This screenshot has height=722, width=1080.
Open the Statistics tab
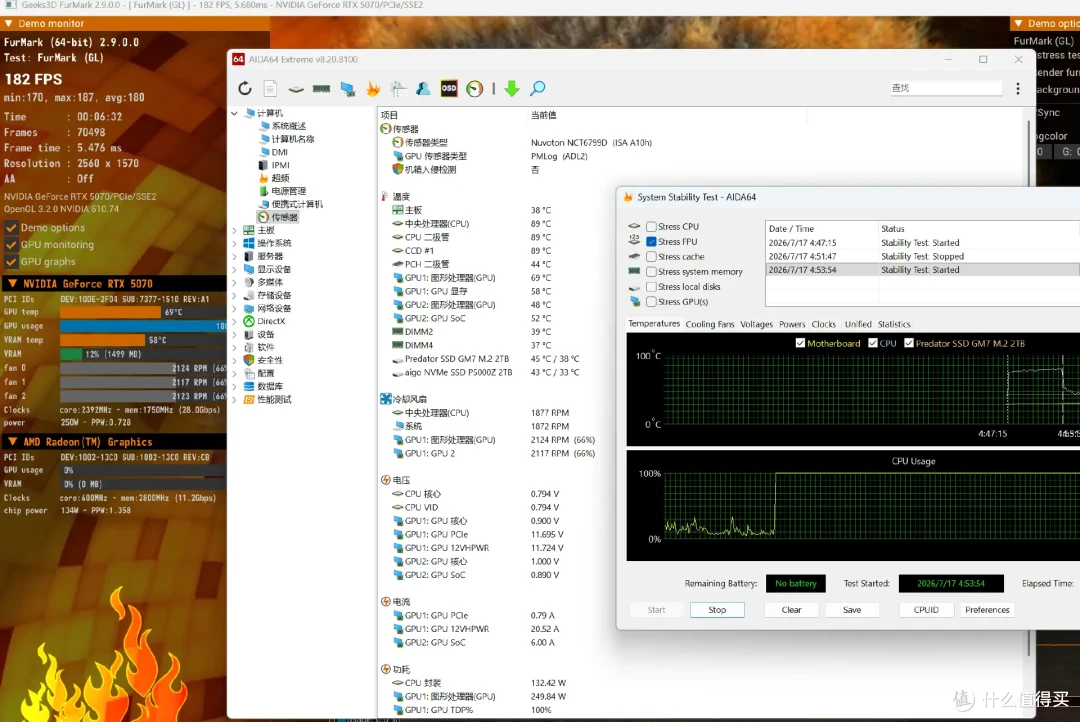pos(894,324)
